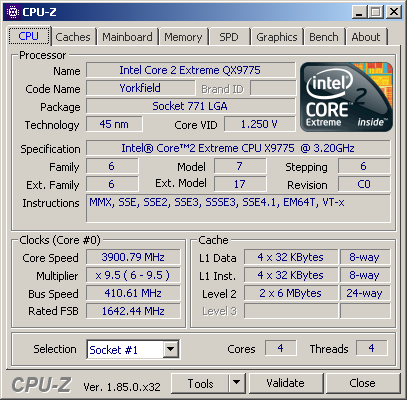Image resolution: width=407 pixels, height=400 pixels.
Task: Click the L1 Data associativity 8-way
Action: coord(365,257)
